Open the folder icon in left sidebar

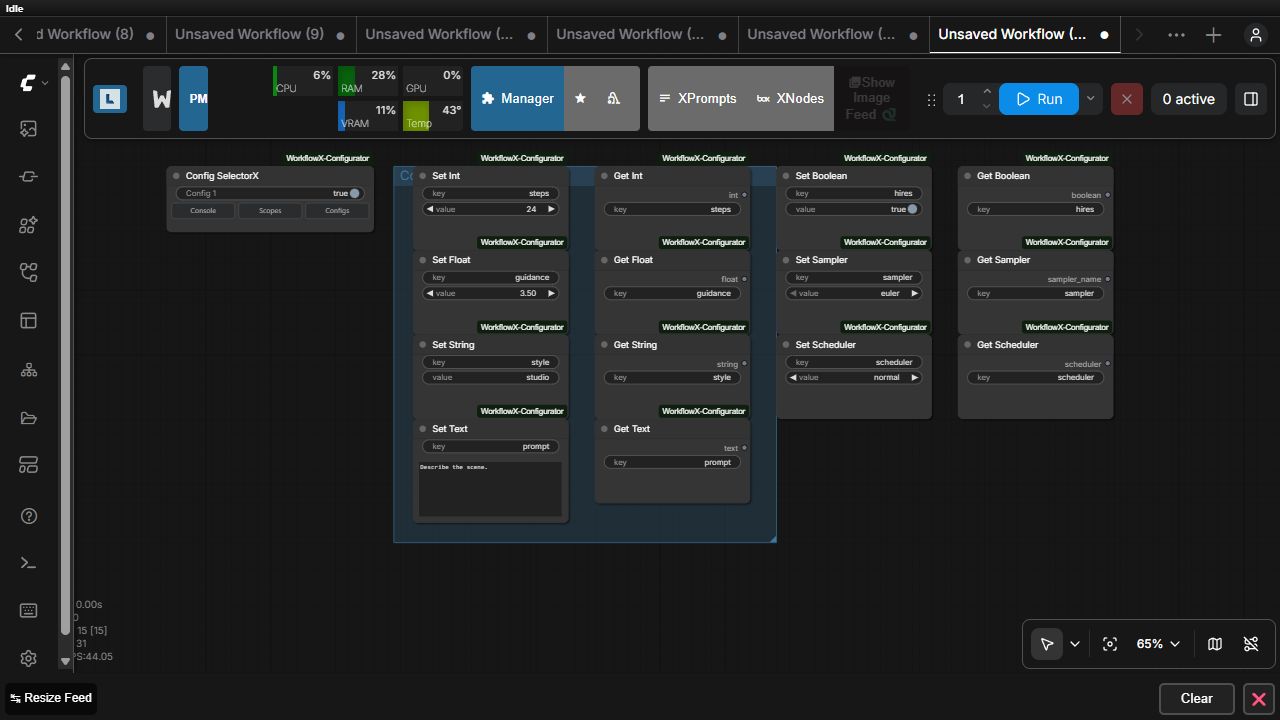(28, 418)
